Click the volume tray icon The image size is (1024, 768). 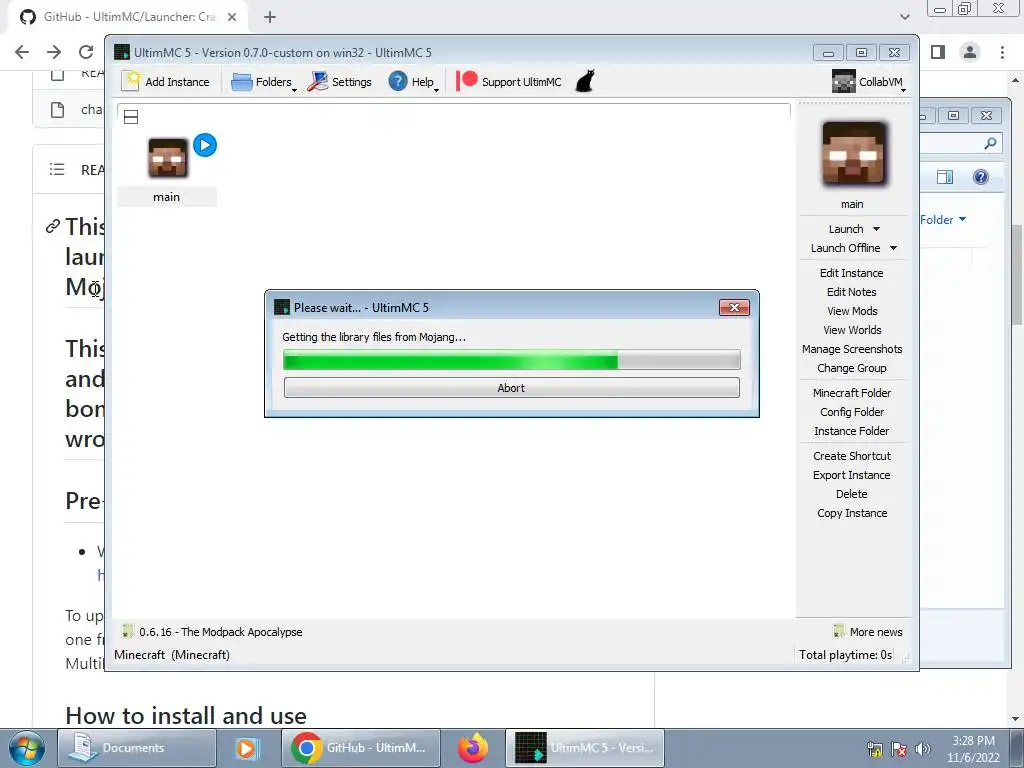click(923, 749)
